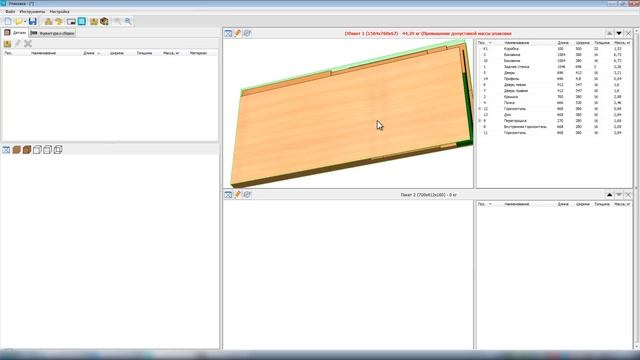This screenshot has width=640, height=360.
Task: Select the last wireframe cube view icon
Action: click(58, 150)
